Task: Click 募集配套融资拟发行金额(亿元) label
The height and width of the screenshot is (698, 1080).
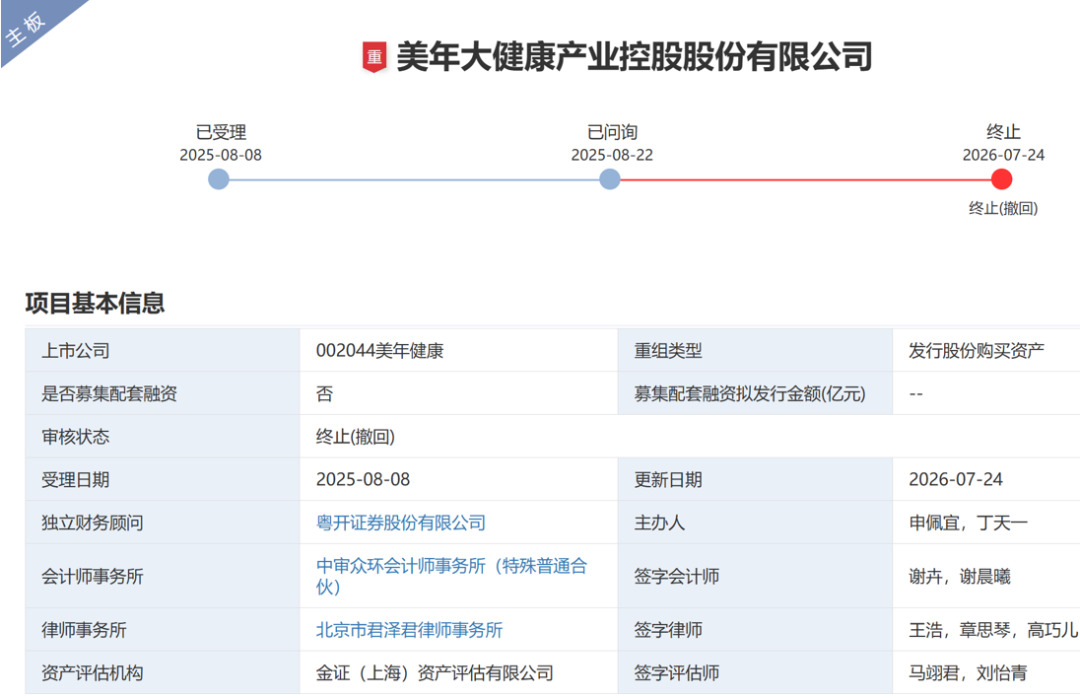Action: coord(750,393)
